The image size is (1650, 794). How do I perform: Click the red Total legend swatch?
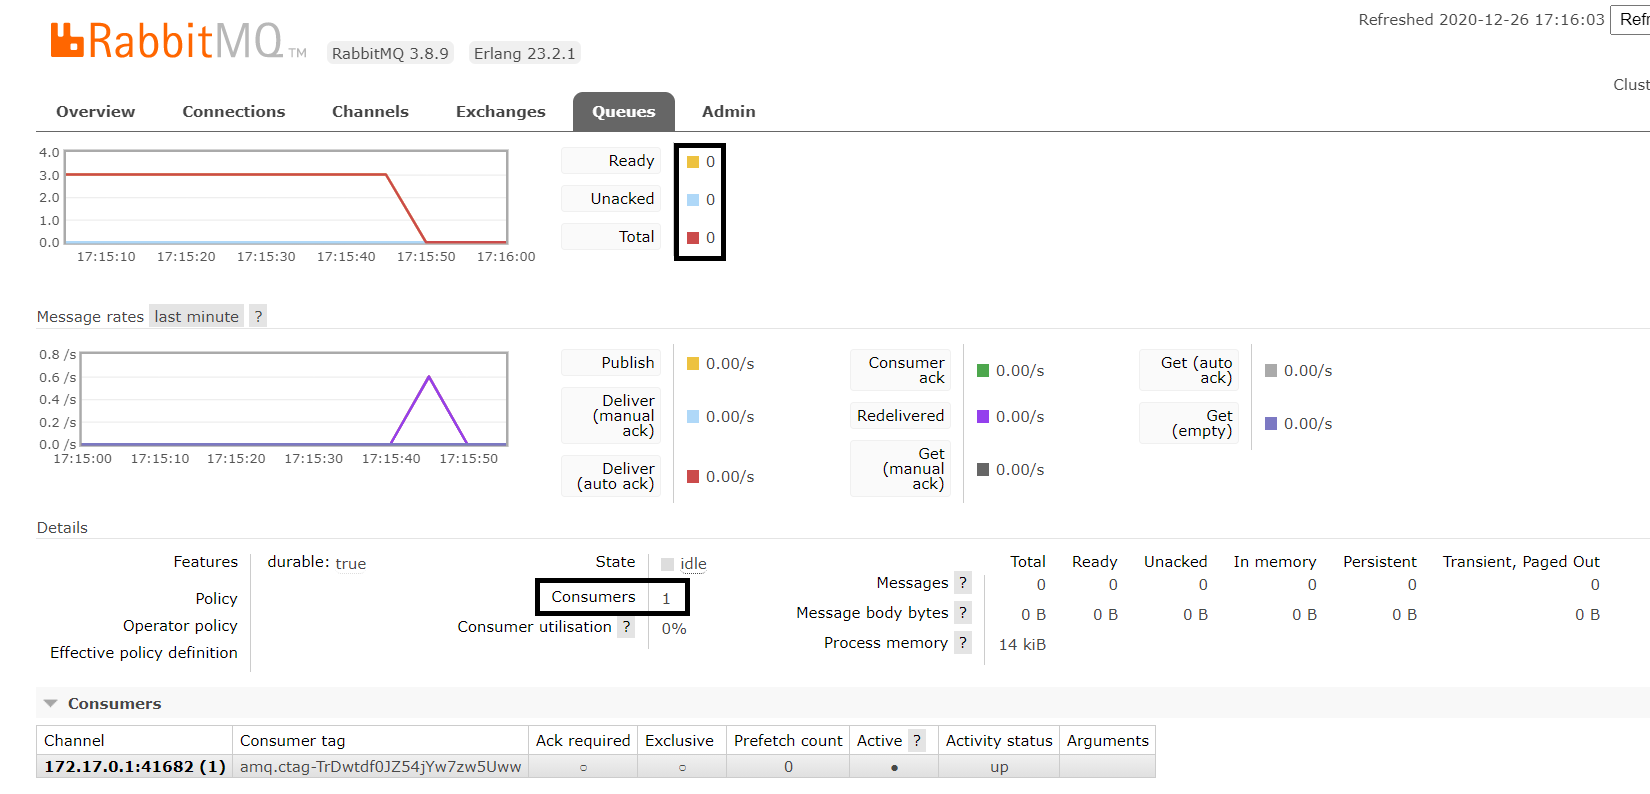[693, 237]
